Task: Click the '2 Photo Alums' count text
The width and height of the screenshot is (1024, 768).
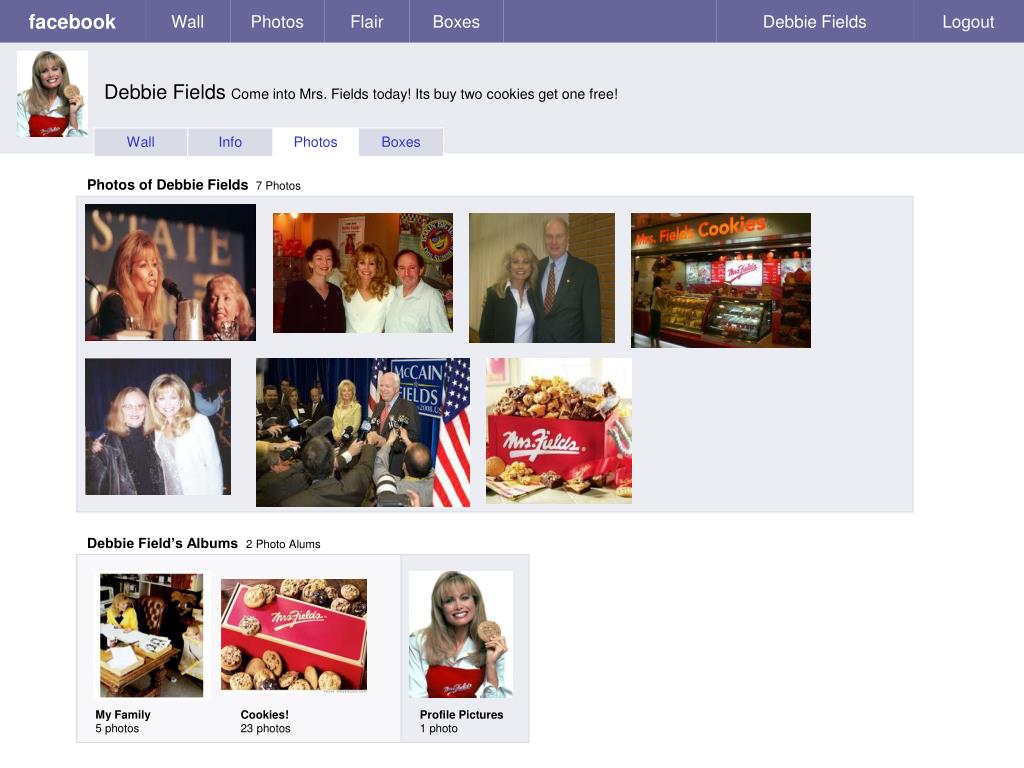Action: click(x=283, y=544)
